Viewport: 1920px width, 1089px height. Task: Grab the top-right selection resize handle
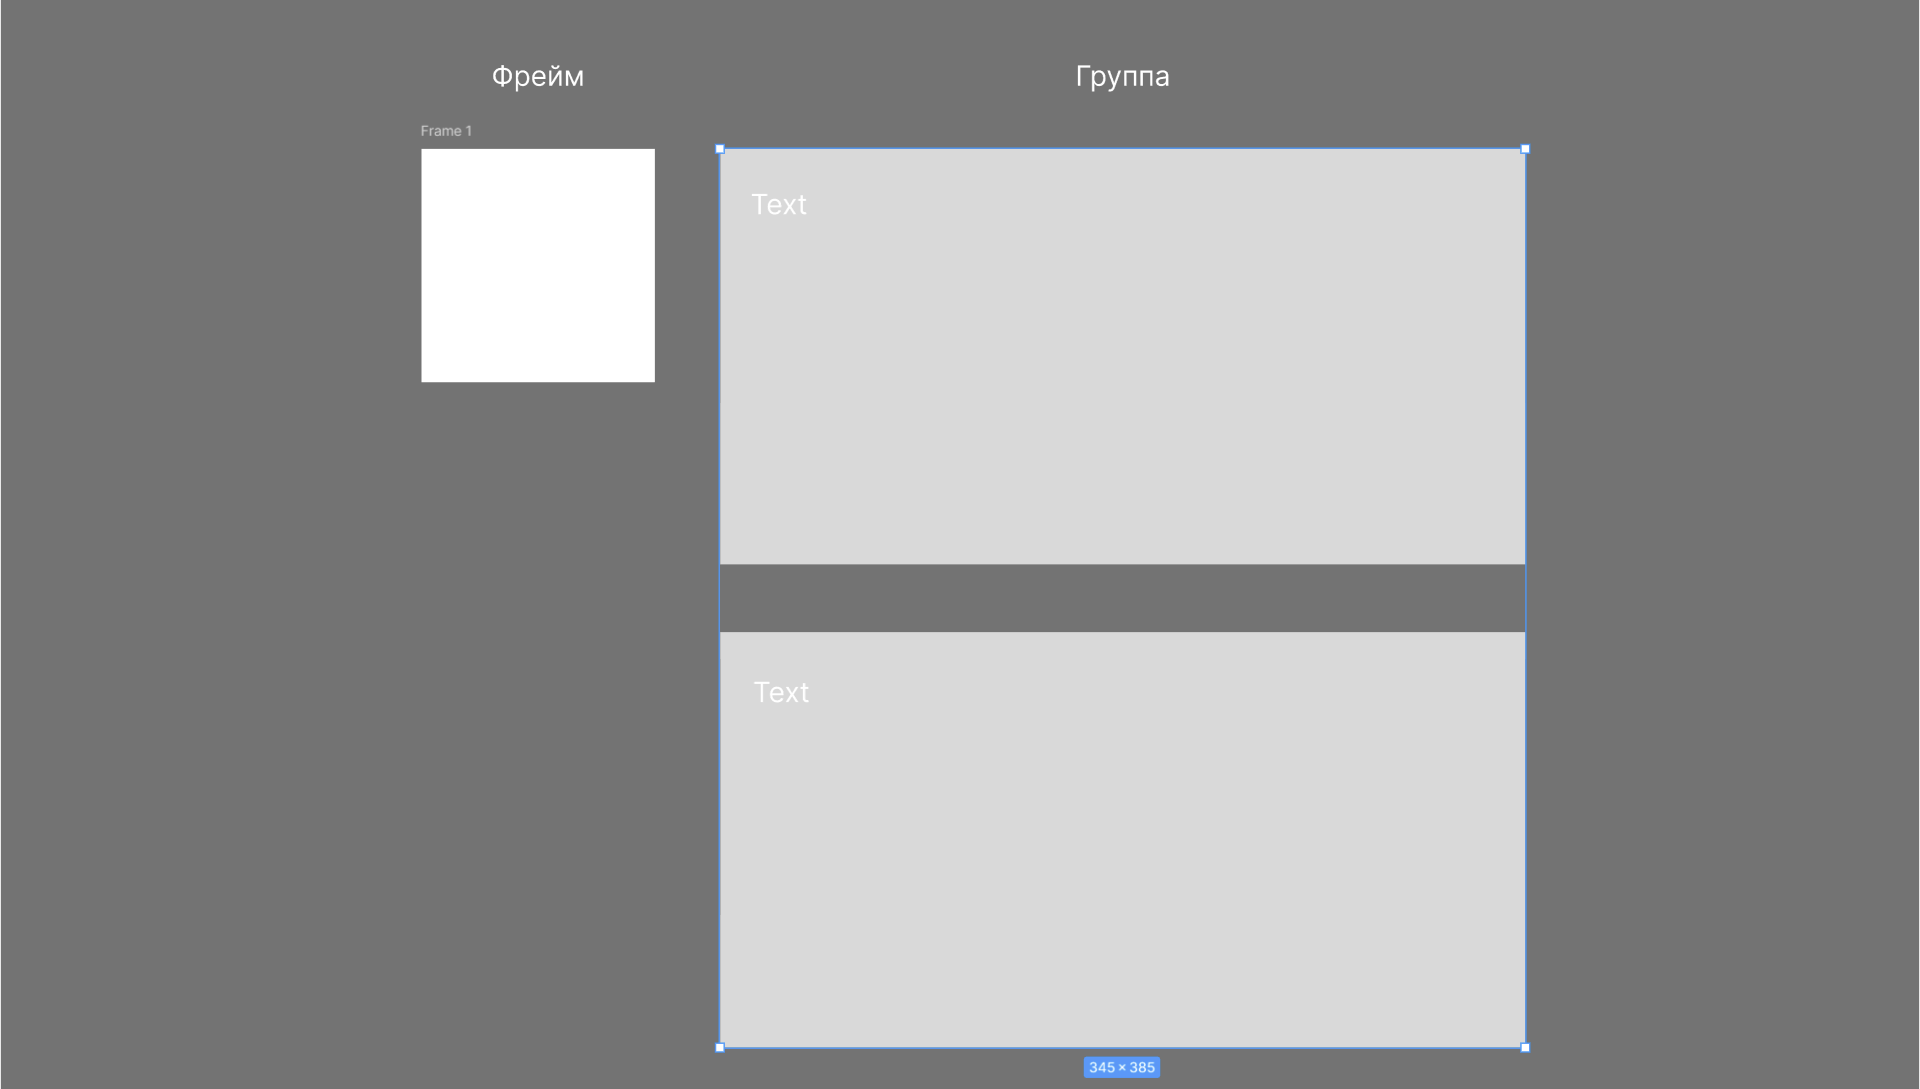point(1525,149)
